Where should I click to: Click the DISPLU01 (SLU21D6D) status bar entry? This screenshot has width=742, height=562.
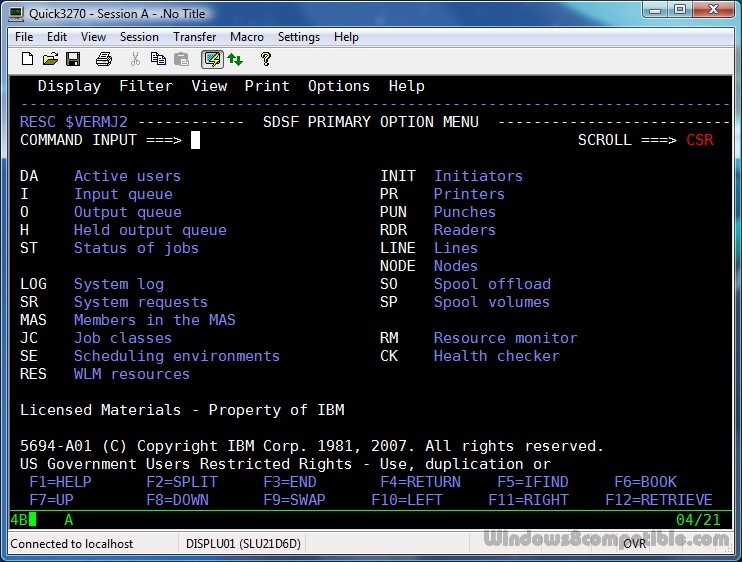(243, 544)
